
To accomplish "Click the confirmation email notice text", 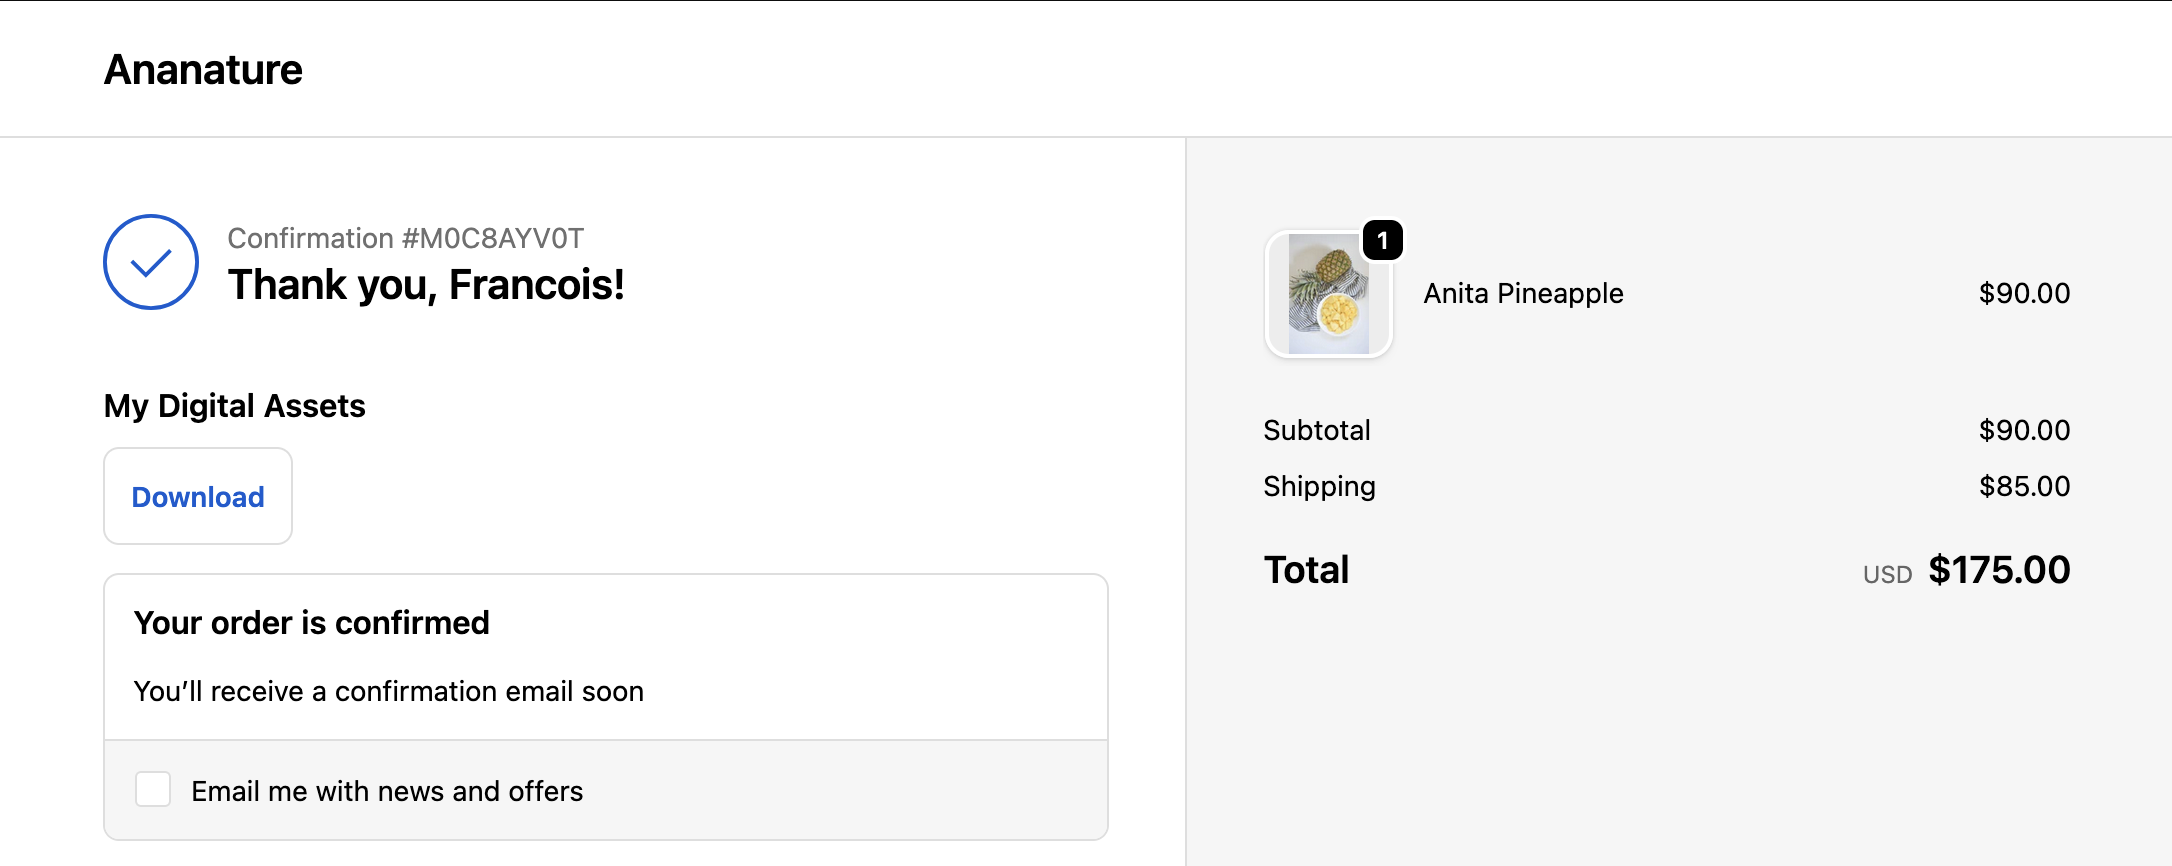I will pos(388,690).
